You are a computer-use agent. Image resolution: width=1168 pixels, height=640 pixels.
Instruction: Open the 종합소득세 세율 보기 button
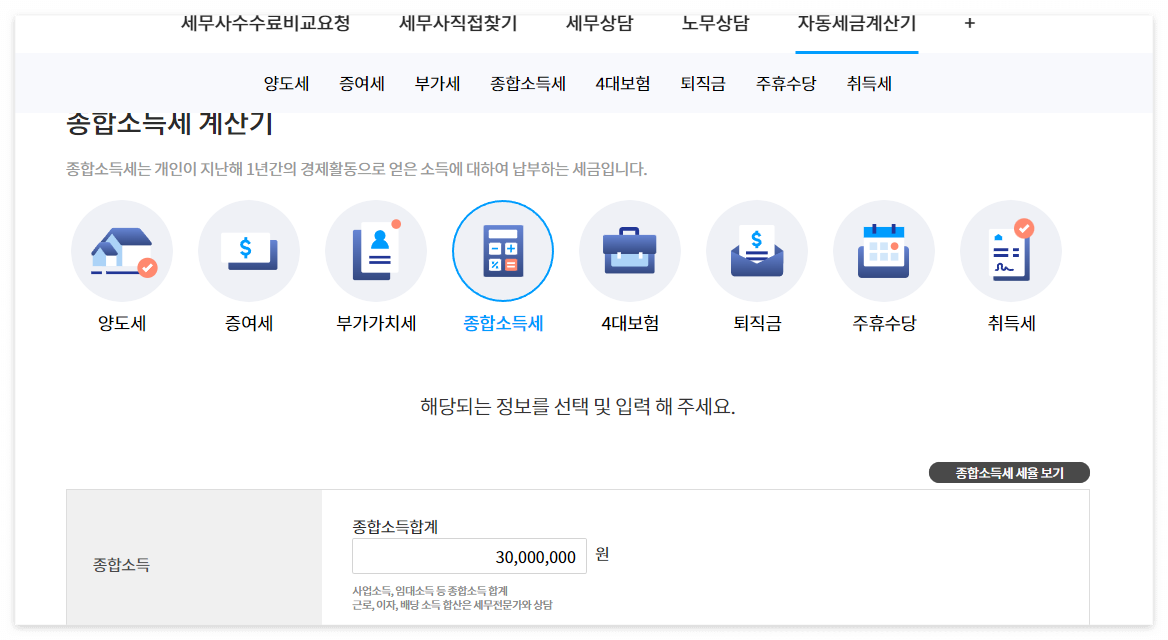click(x=1010, y=471)
